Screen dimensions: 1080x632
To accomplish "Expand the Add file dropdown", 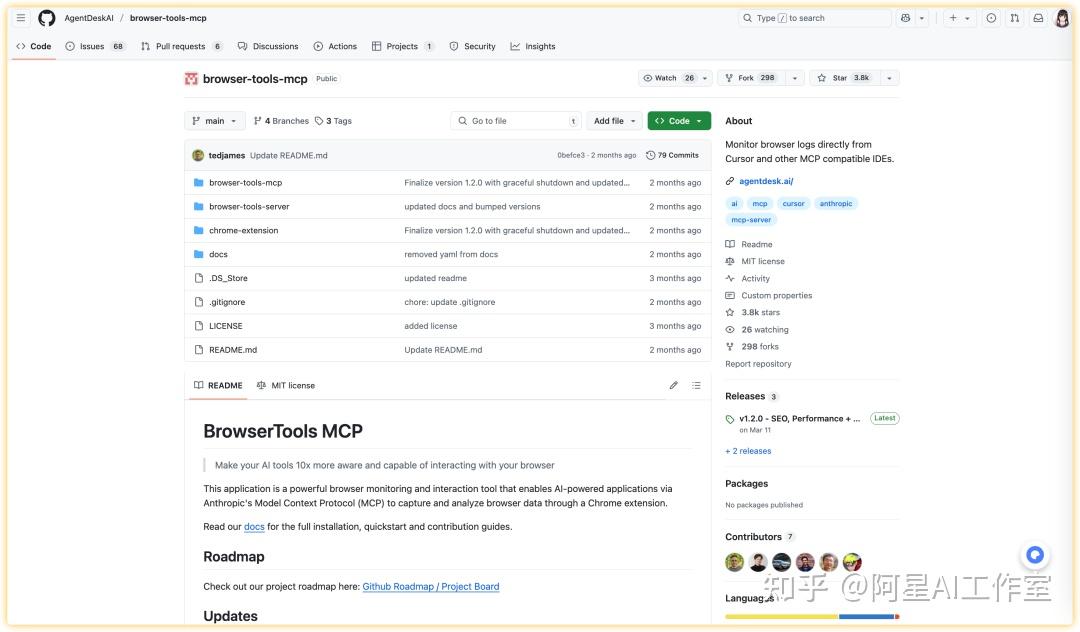I will (x=613, y=120).
